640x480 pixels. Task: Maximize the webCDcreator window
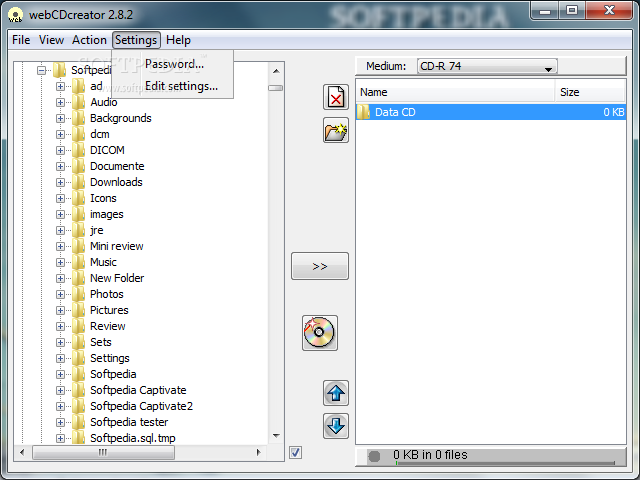tap(572, 11)
